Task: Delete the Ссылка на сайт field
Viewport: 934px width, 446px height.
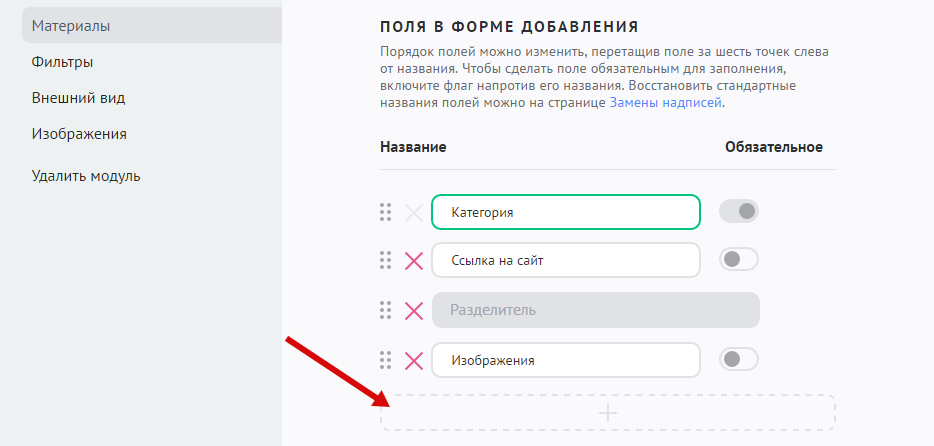Action: click(413, 261)
